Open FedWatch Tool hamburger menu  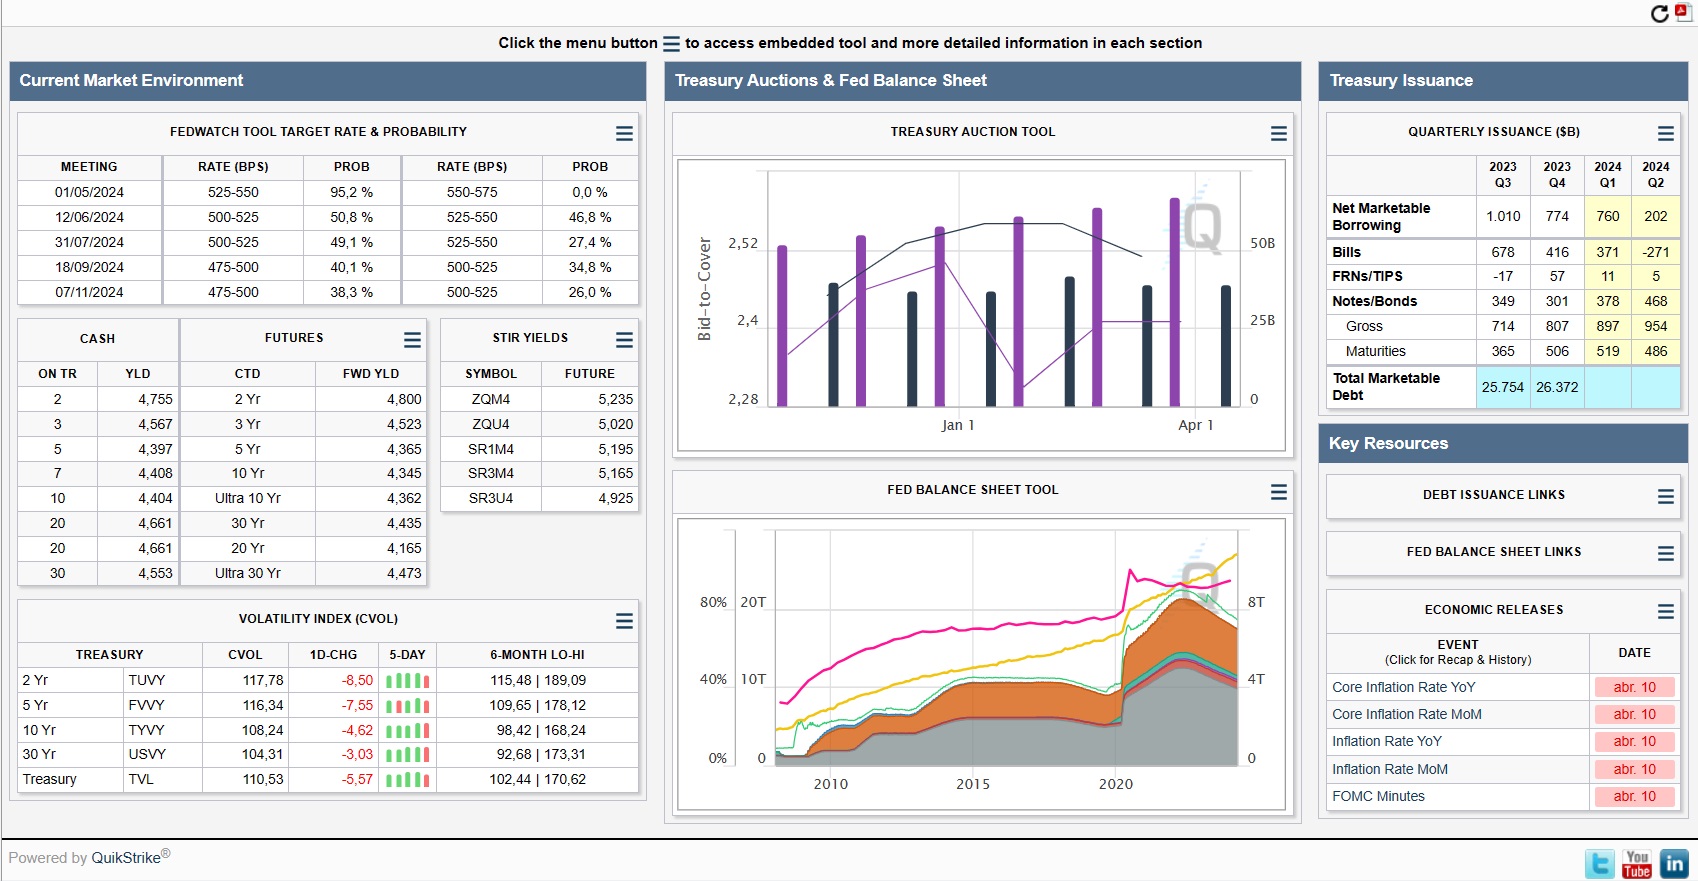(x=624, y=133)
